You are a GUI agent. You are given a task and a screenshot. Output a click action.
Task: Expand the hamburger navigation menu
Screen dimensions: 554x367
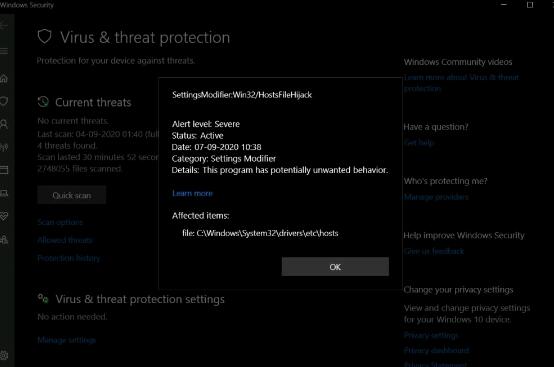pos(4,52)
